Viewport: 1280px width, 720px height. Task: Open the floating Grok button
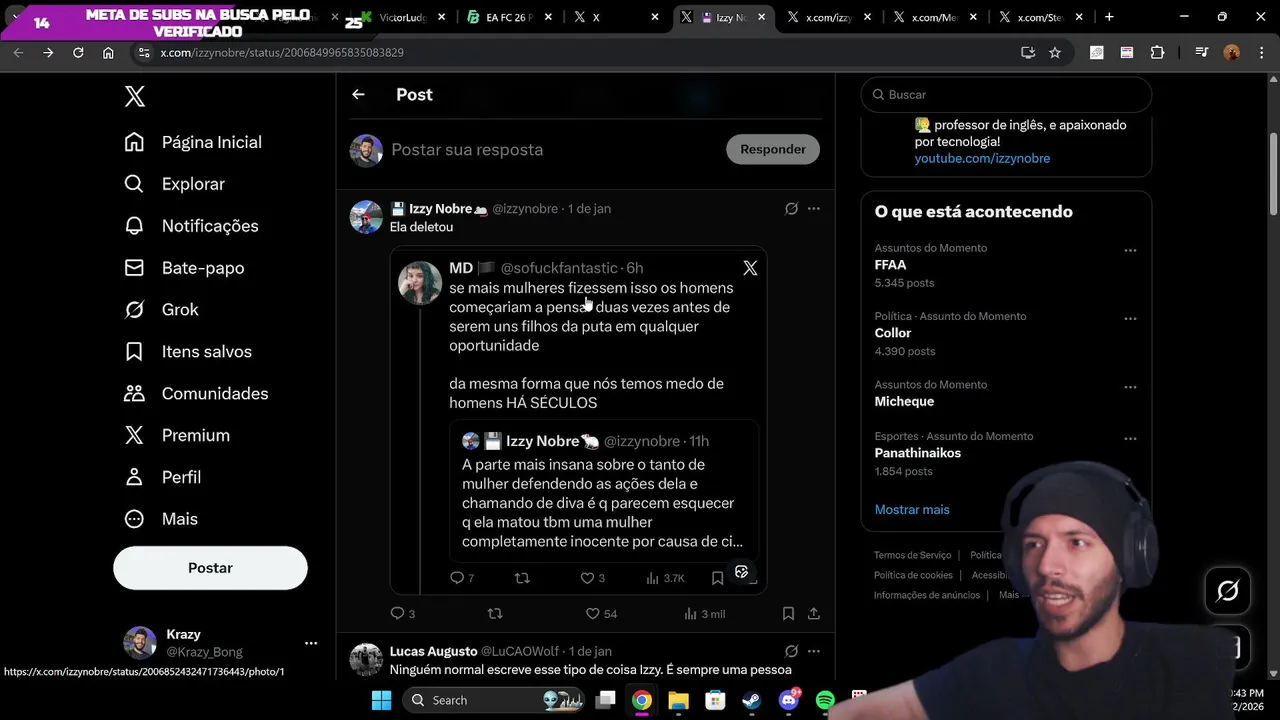tap(1227, 591)
